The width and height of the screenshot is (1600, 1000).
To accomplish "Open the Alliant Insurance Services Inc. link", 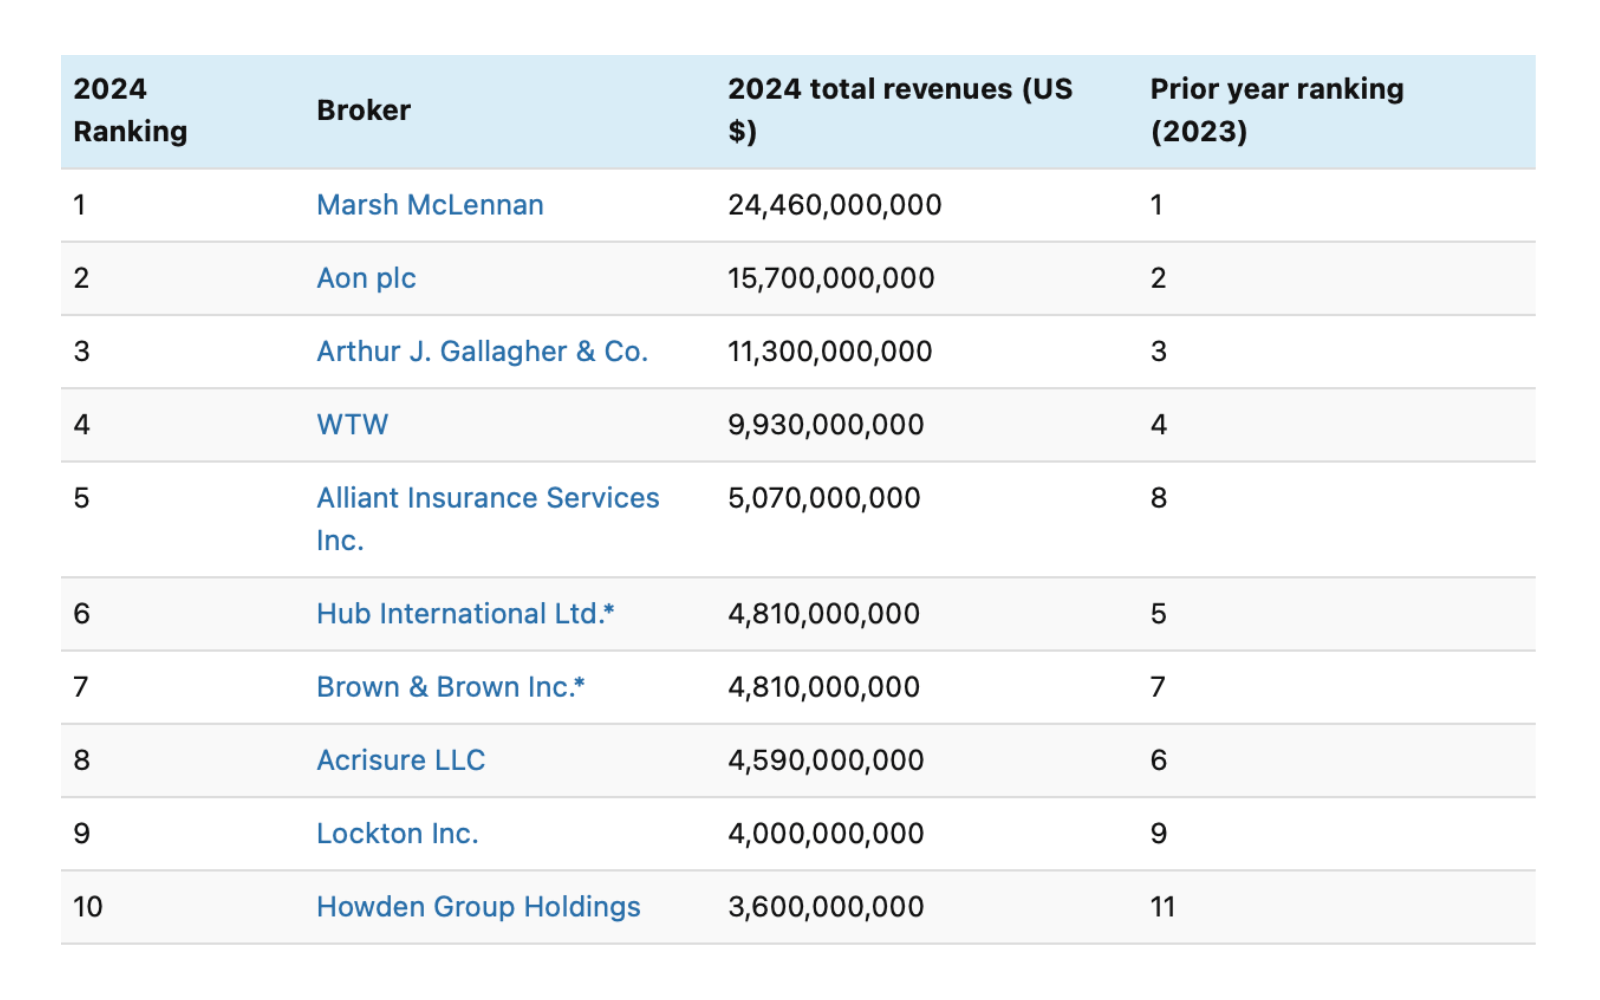I will click(487, 497).
